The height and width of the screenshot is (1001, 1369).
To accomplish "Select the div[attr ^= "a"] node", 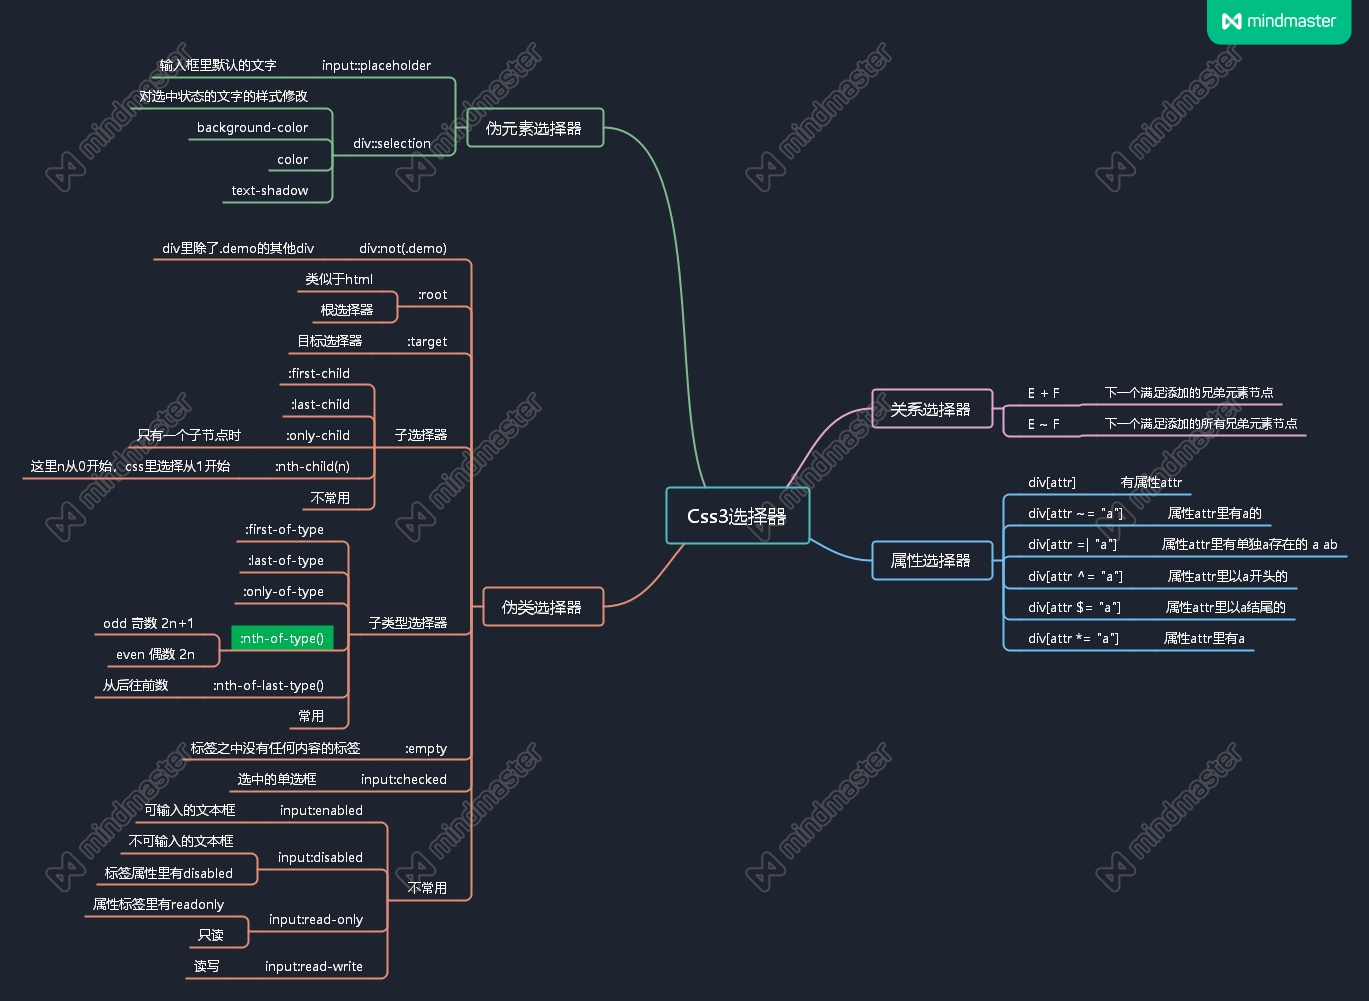I will point(1076,577).
